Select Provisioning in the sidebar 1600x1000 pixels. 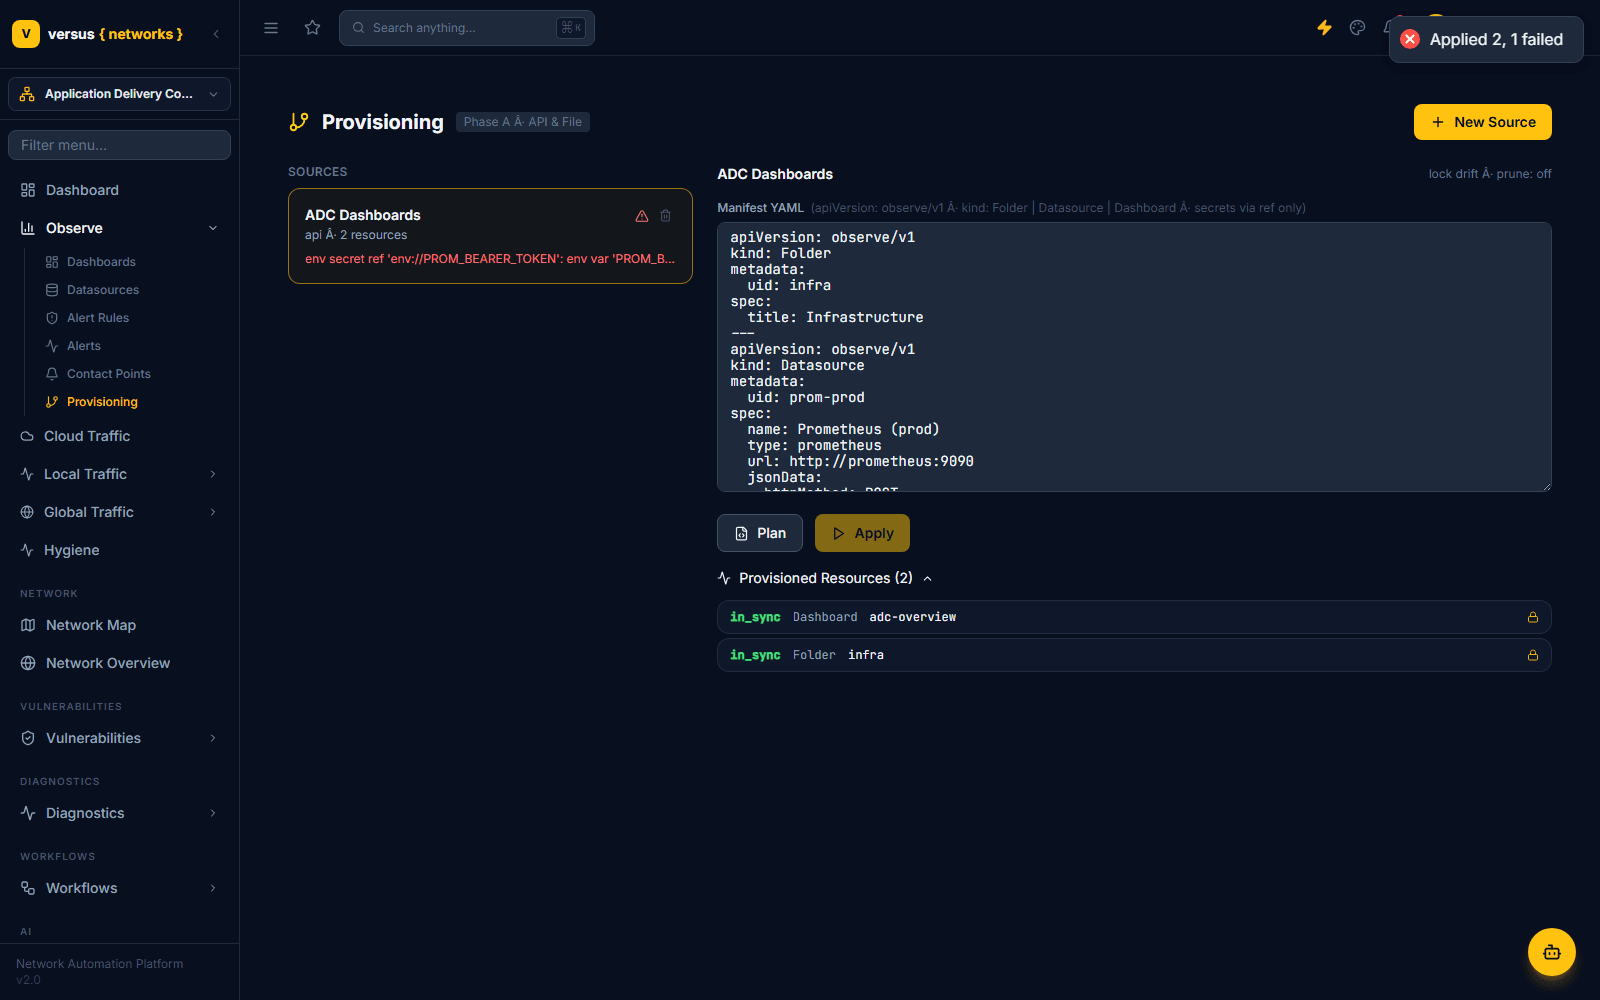point(102,402)
